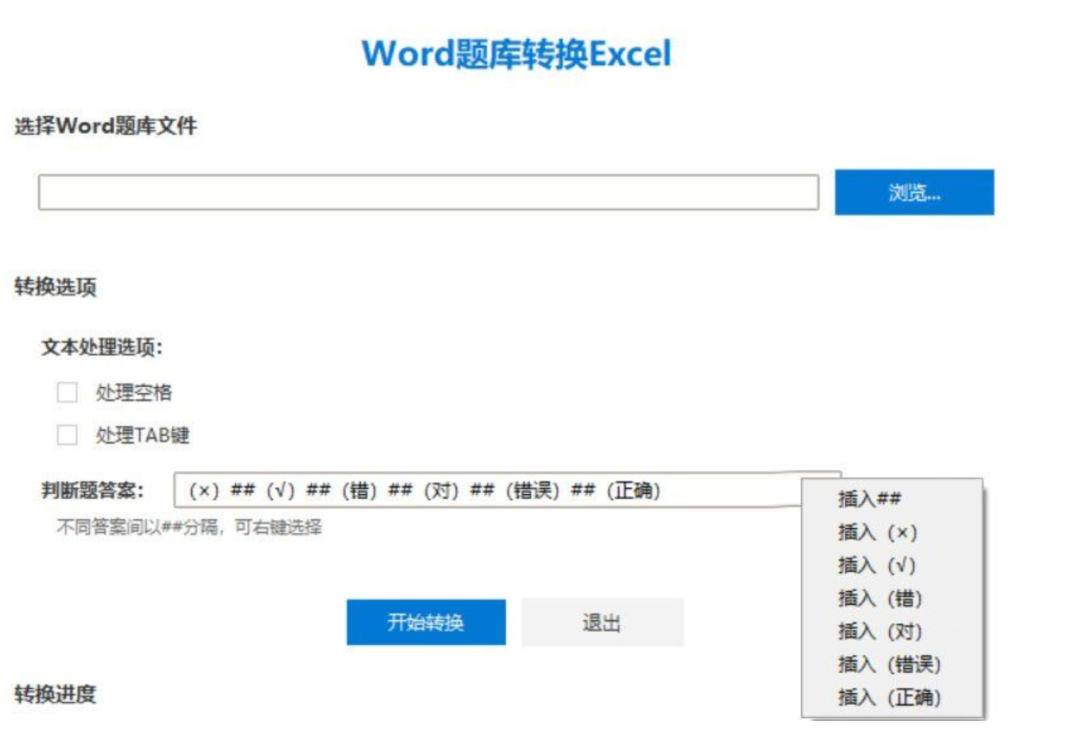
Task: Enable the 处理空格 checkbox
Action: point(66,391)
